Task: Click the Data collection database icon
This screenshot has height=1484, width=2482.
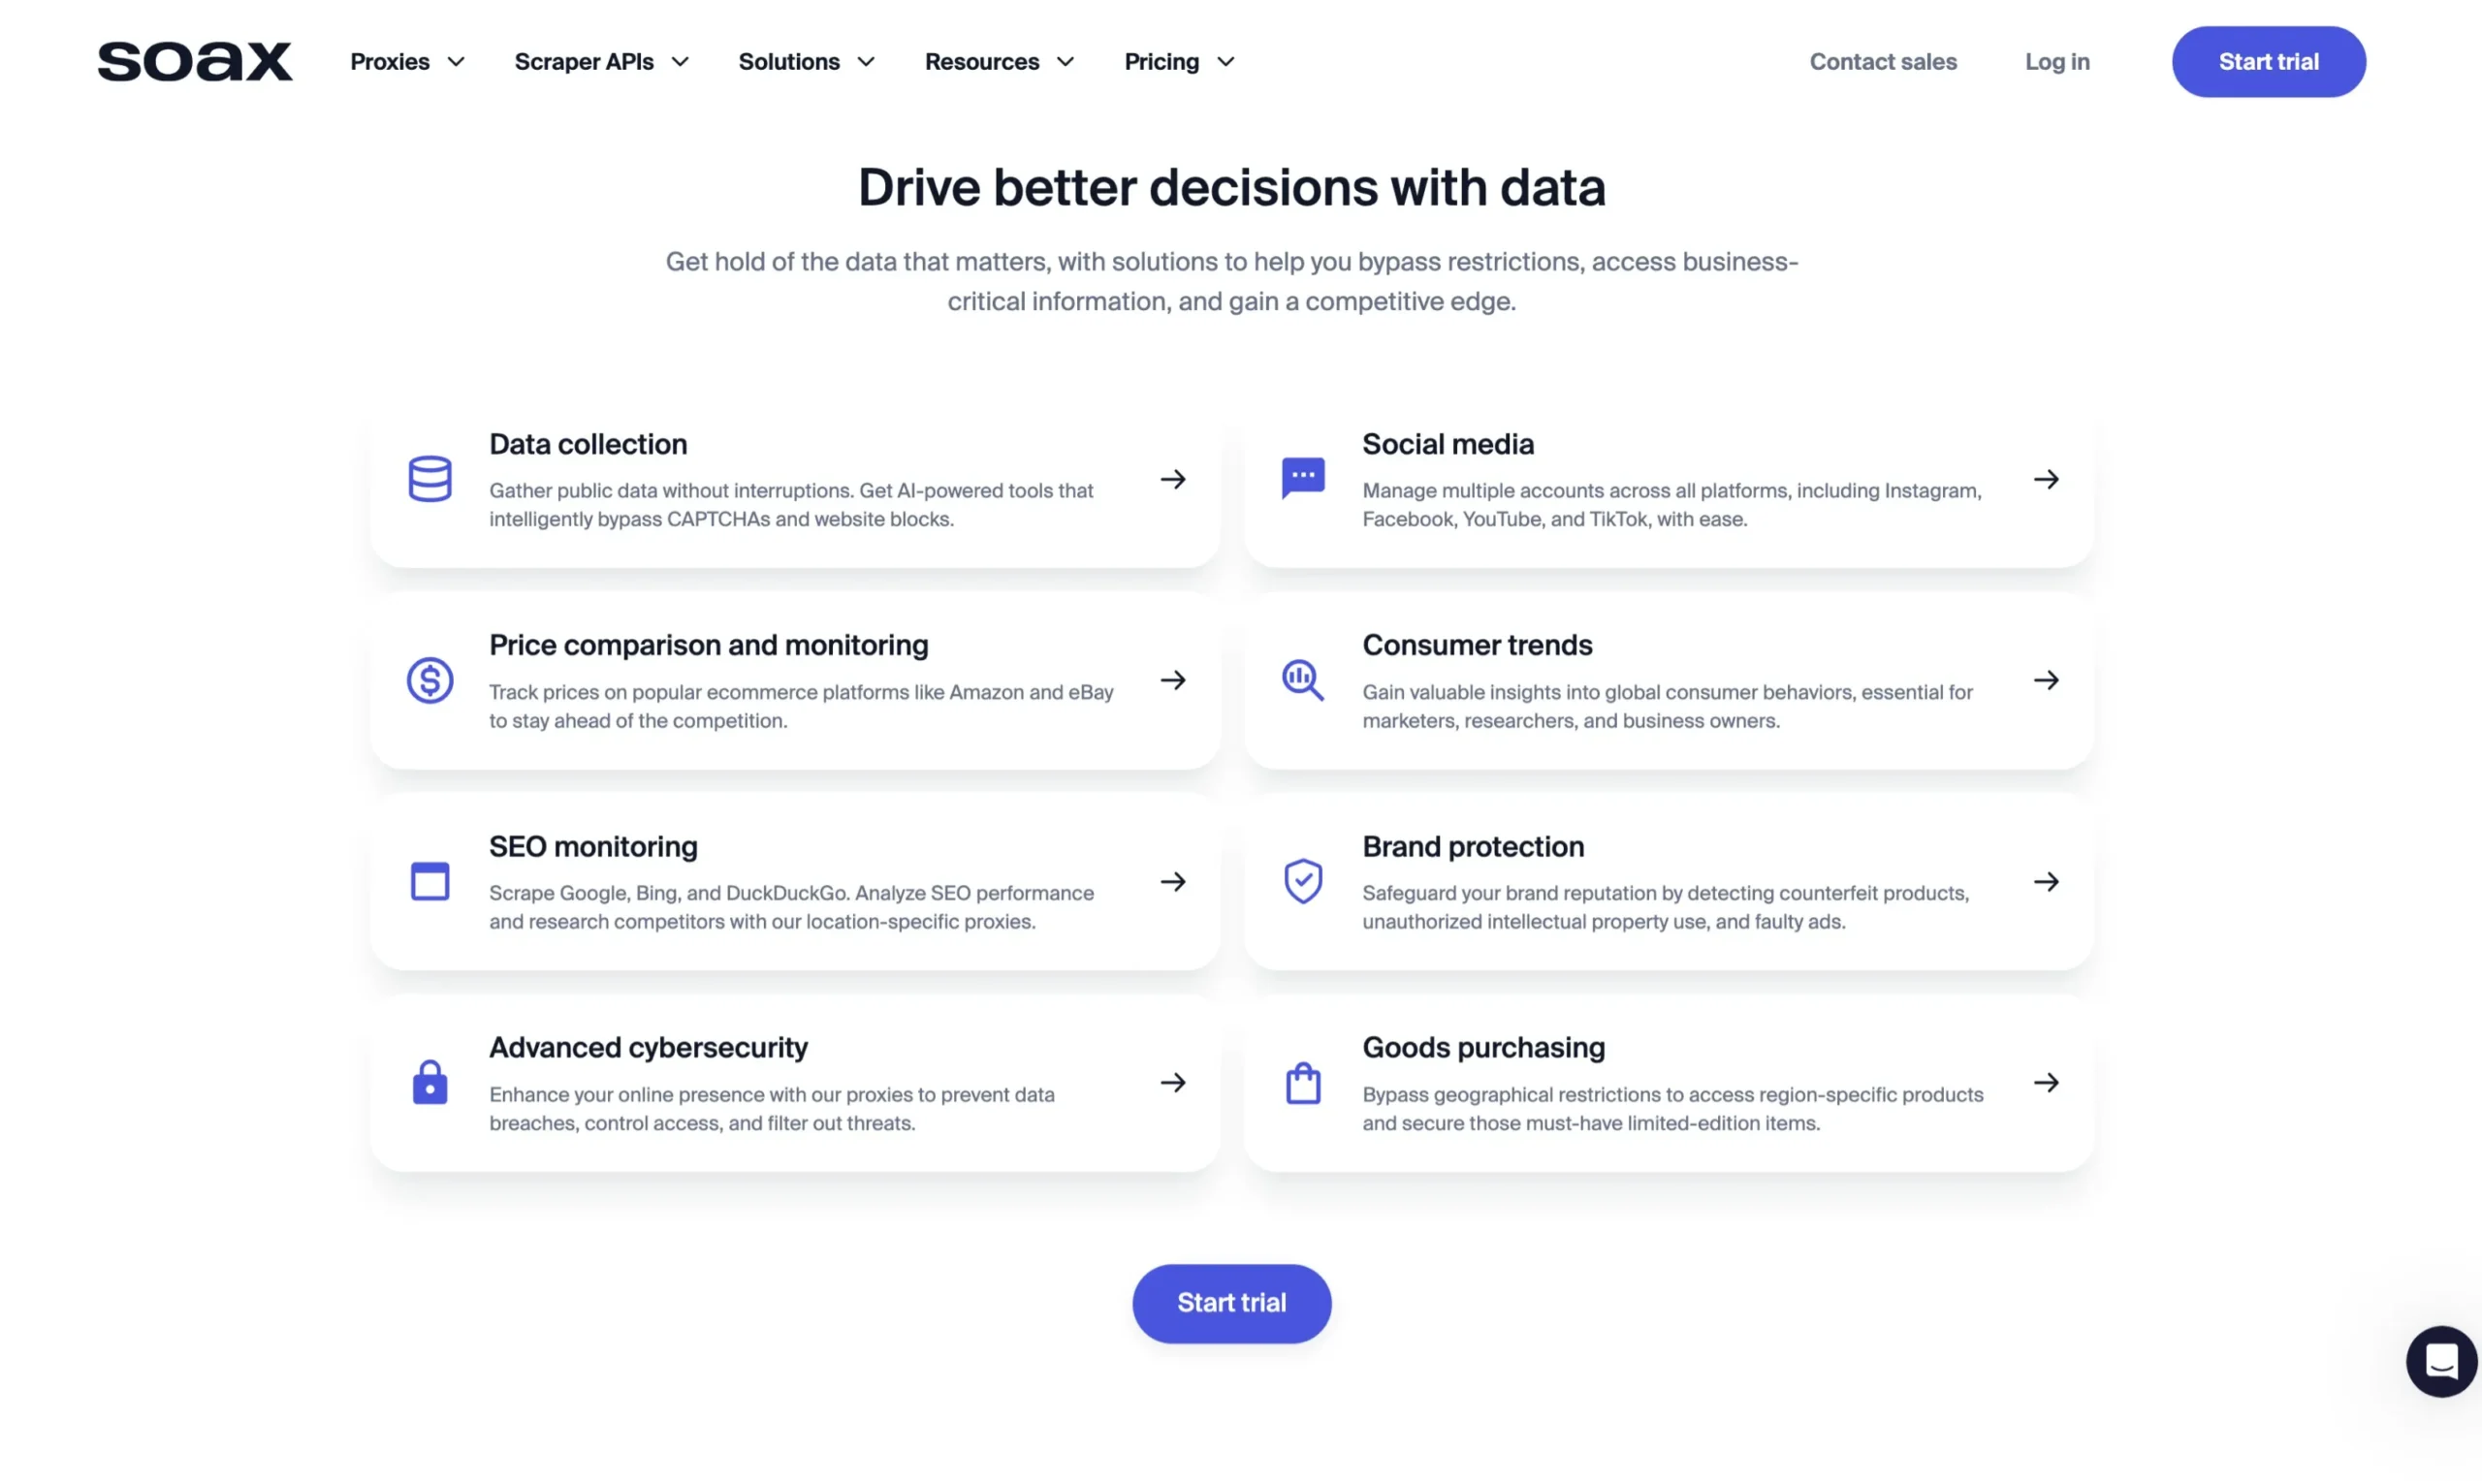Action: [x=428, y=479]
